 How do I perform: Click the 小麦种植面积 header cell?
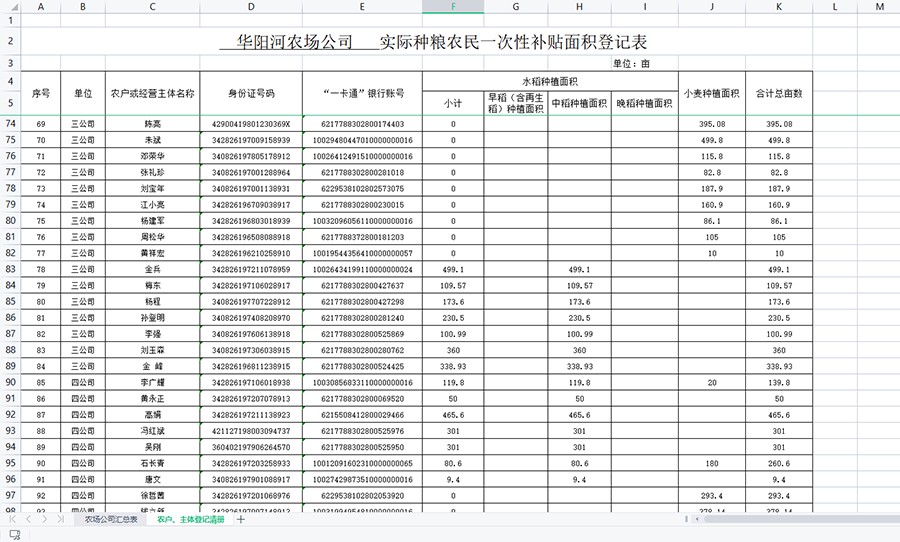tap(711, 93)
